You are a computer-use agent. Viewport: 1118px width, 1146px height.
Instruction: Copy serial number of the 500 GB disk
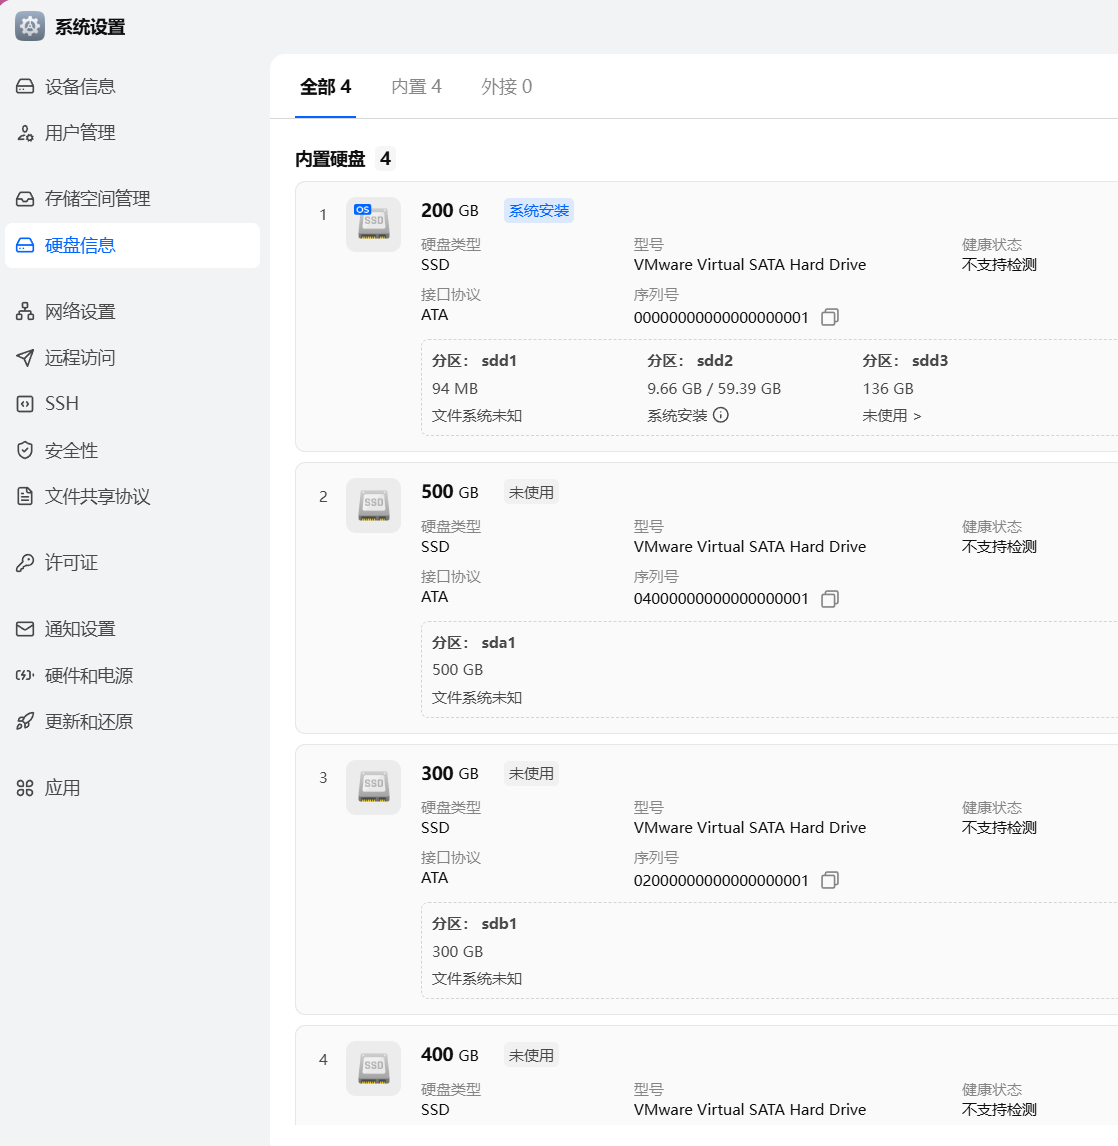(829, 599)
